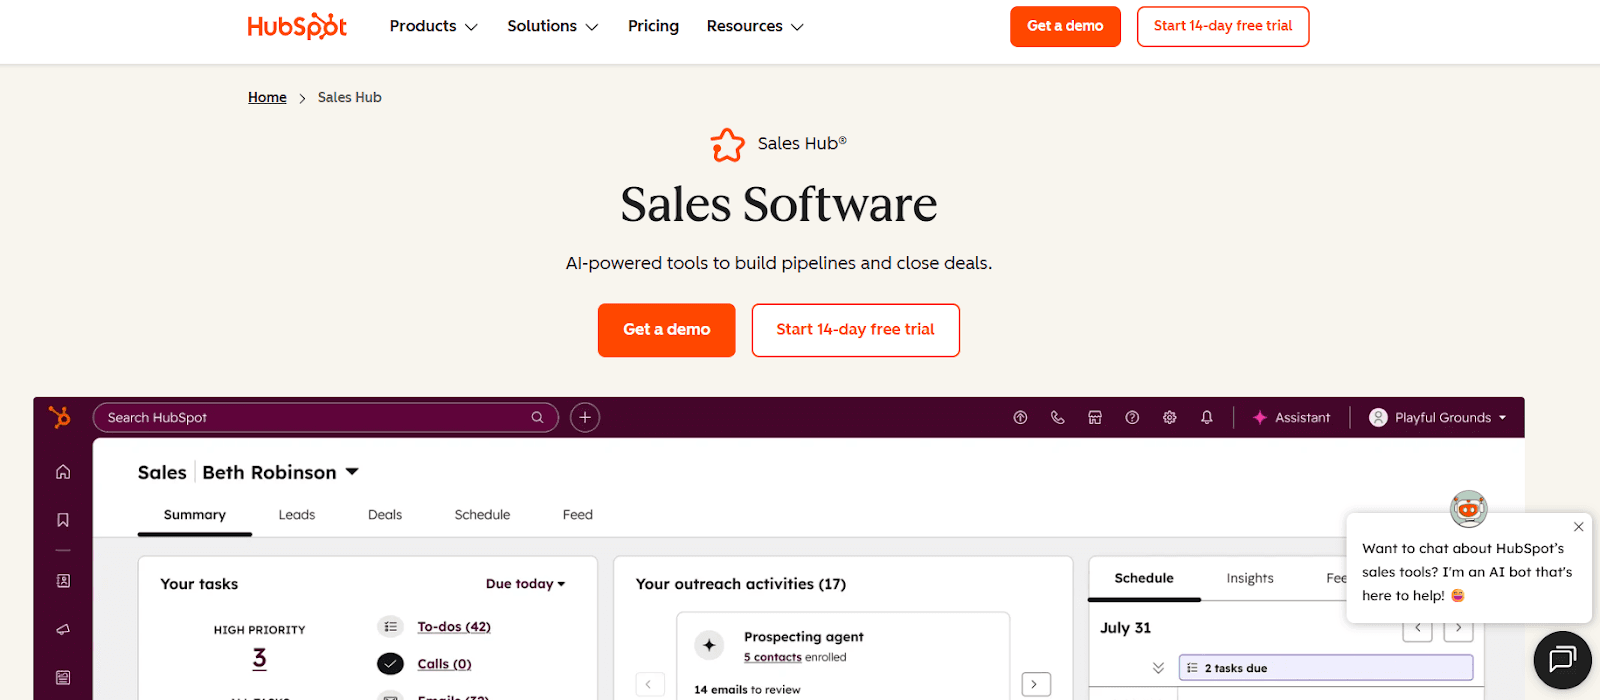Switch to the Schedule tab beside Deals
Screen dimensions: 1600x700
(x=482, y=515)
